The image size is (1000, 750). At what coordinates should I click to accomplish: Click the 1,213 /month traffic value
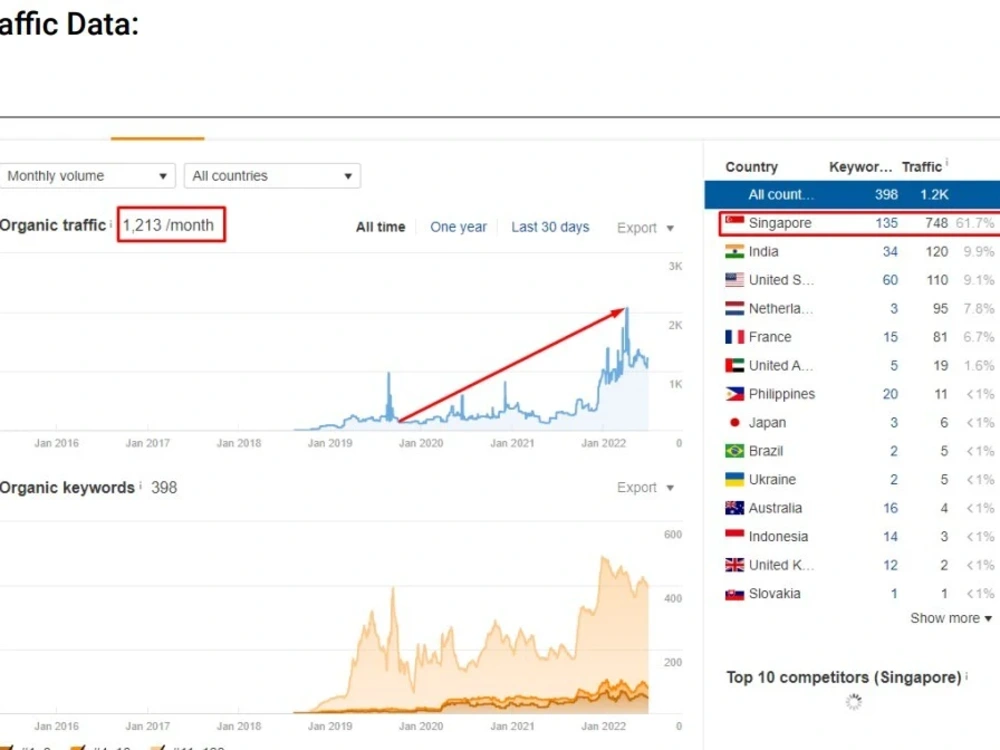tap(168, 225)
